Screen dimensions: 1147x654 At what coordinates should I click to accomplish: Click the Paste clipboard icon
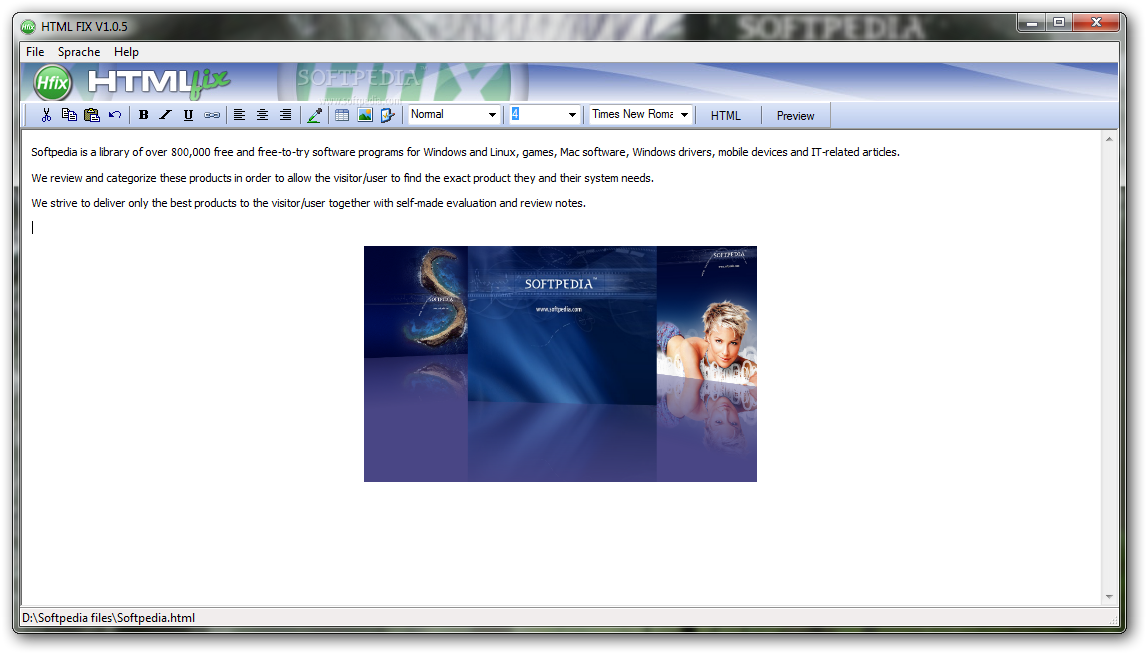tap(91, 115)
